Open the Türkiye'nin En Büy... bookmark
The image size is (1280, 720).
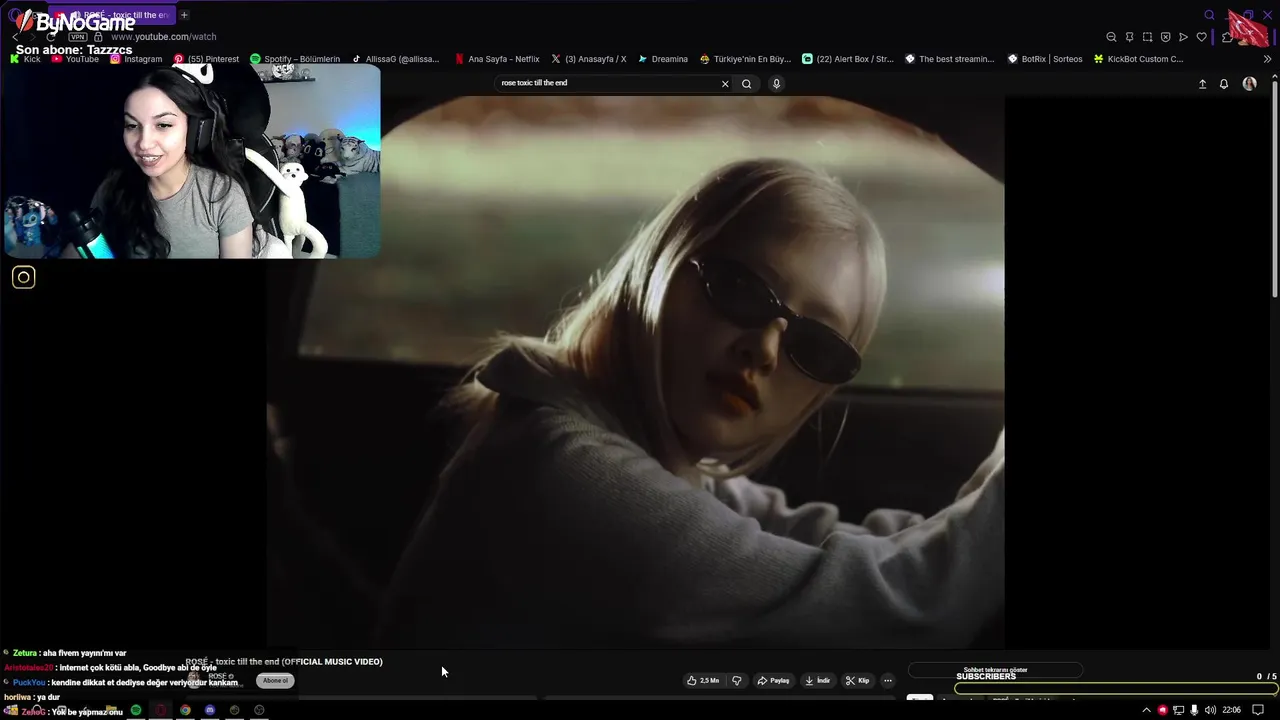tap(745, 59)
